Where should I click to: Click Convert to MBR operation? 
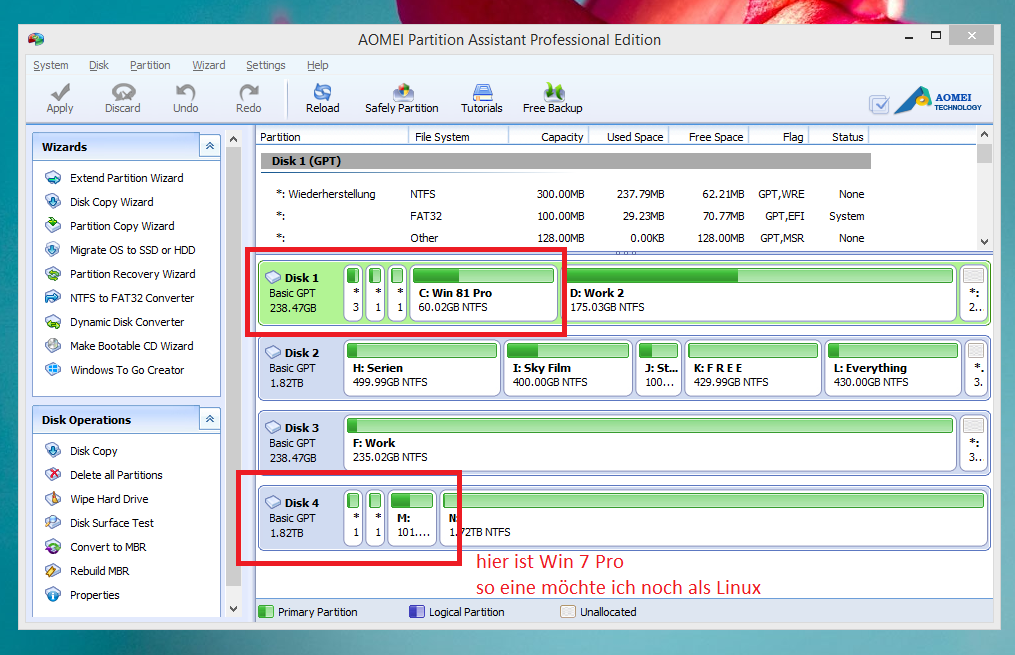[108, 547]
